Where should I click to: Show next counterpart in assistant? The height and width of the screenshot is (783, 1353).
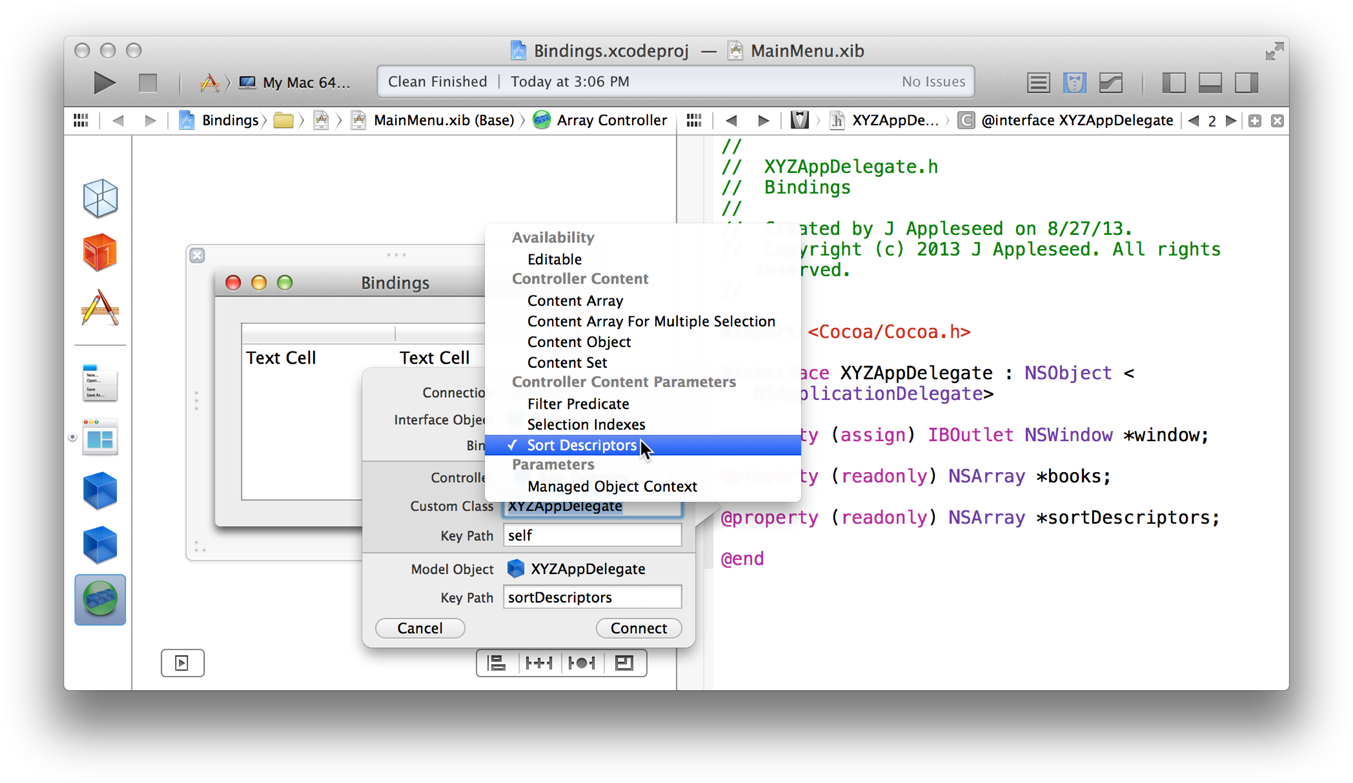pyautogui.click(x=1231, y=121)
